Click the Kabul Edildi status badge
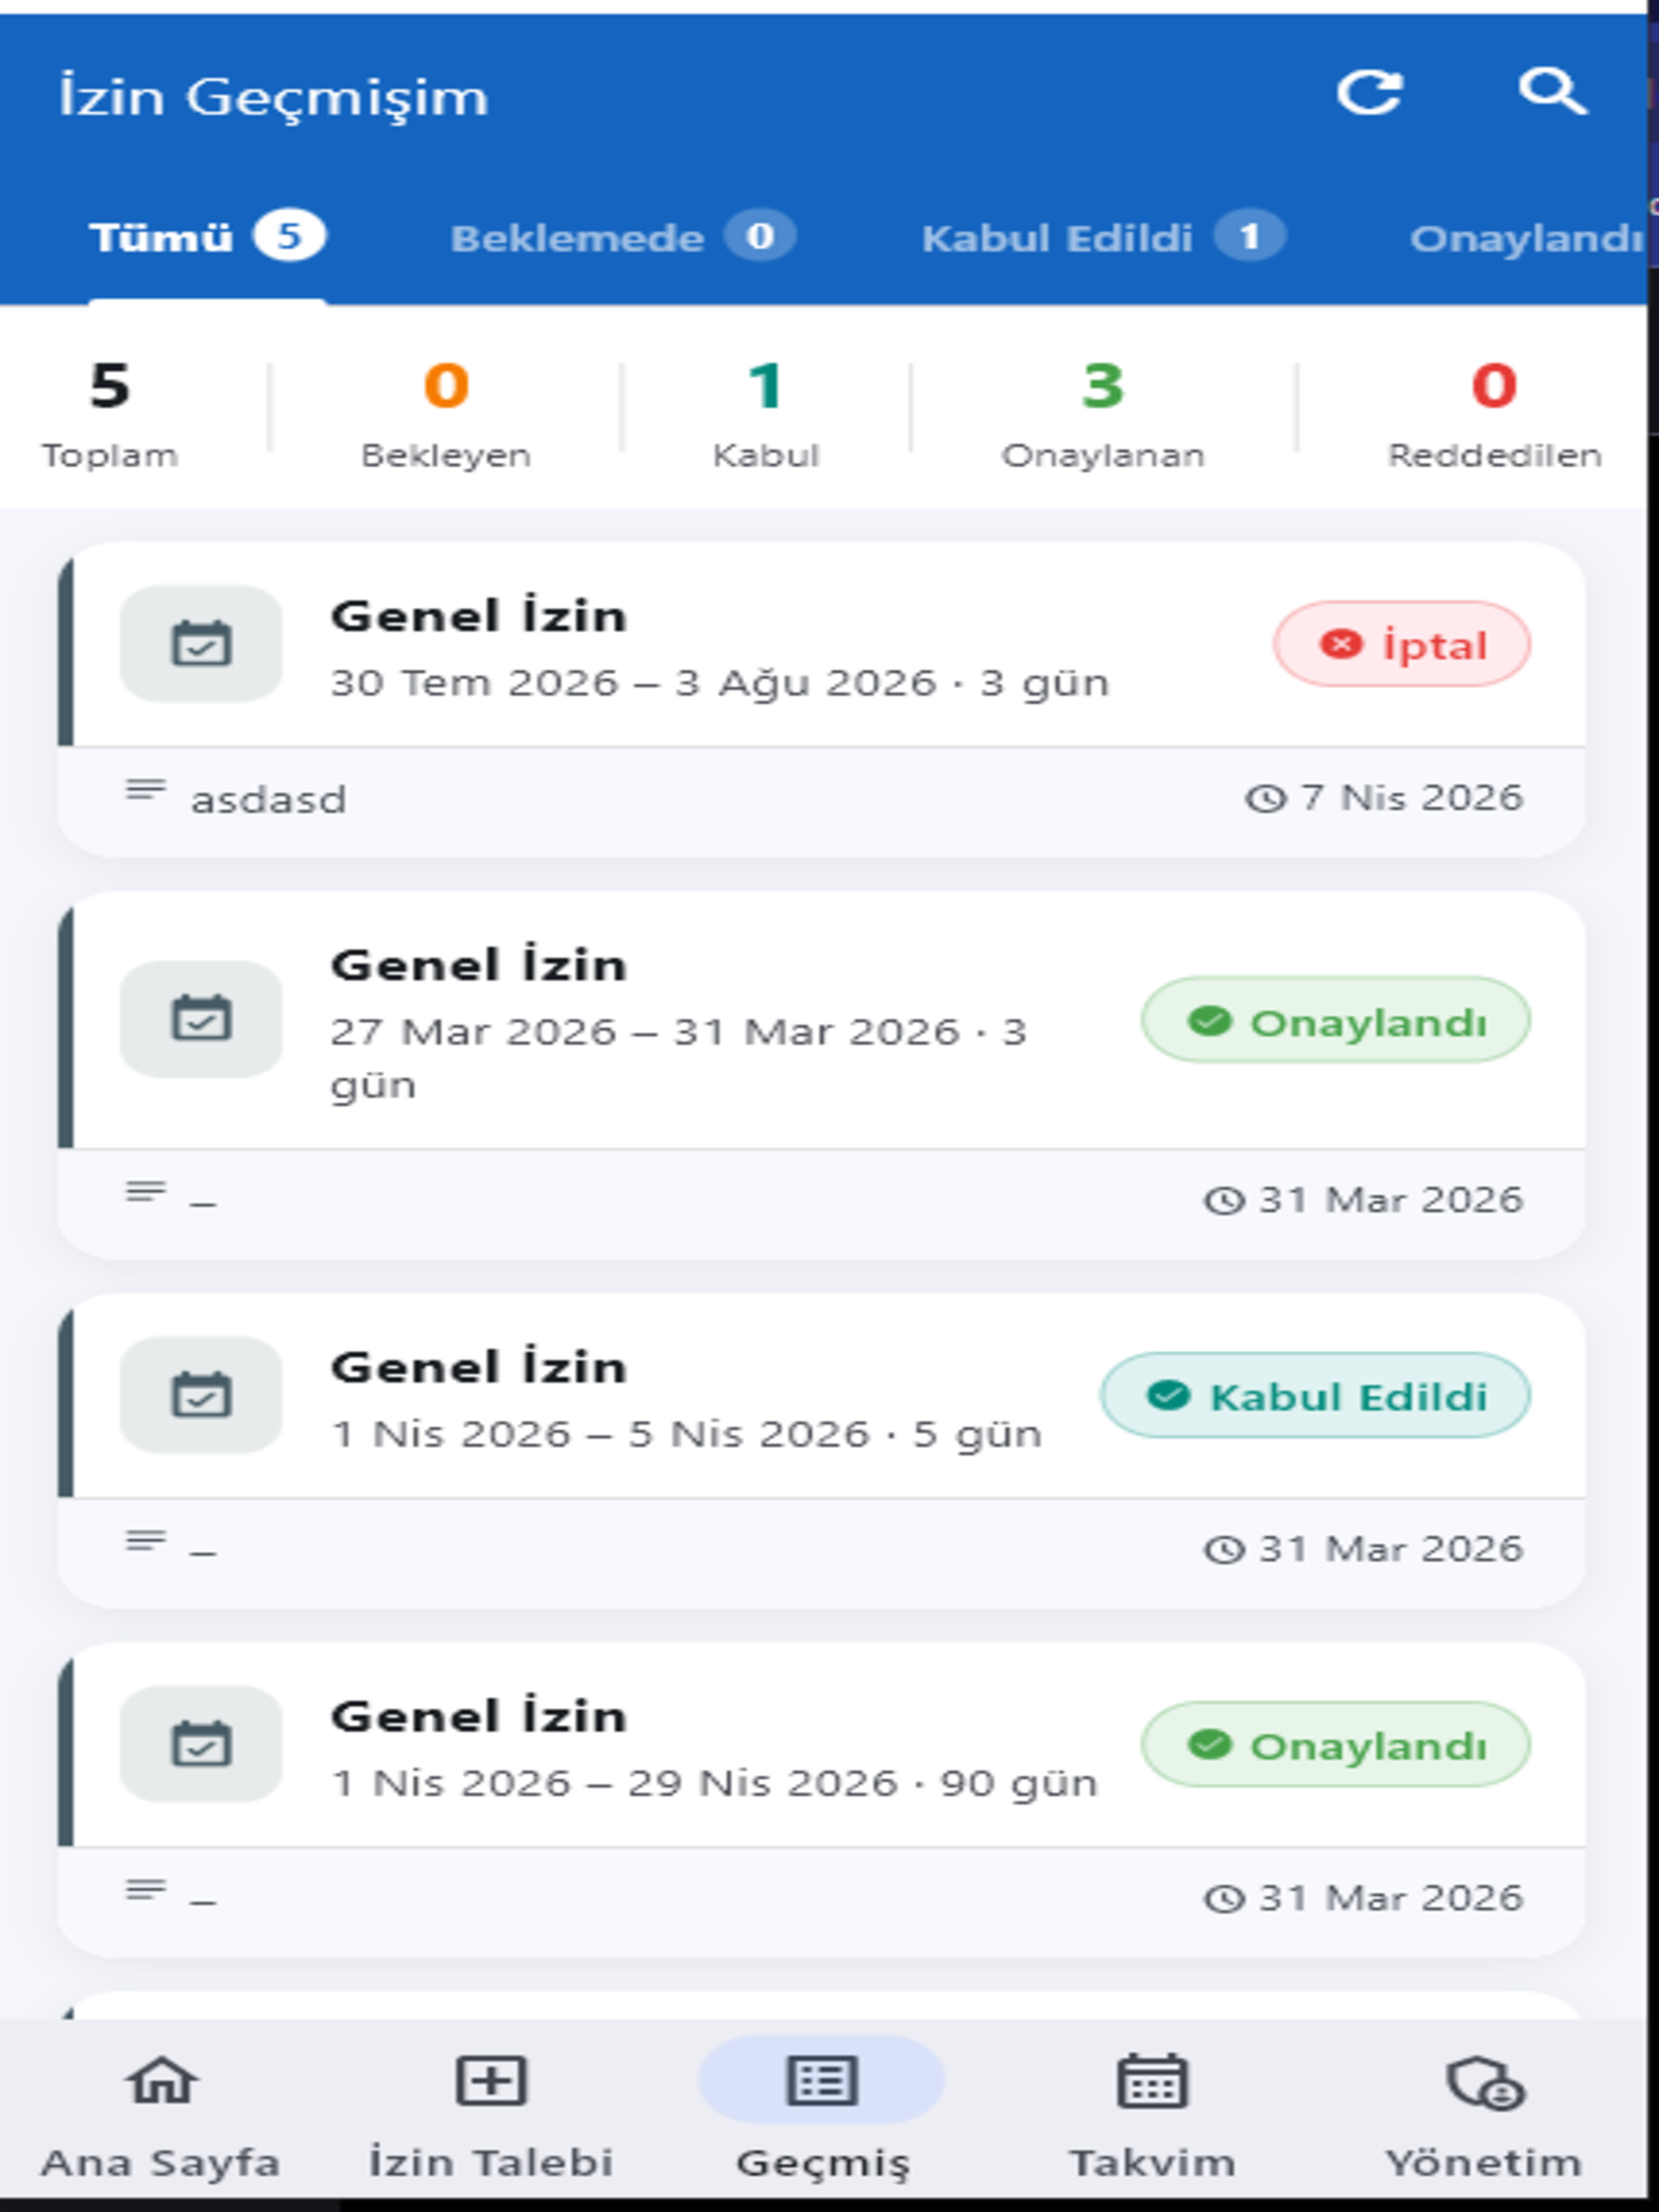 pyautogui.click(x=1315, y=1396)
